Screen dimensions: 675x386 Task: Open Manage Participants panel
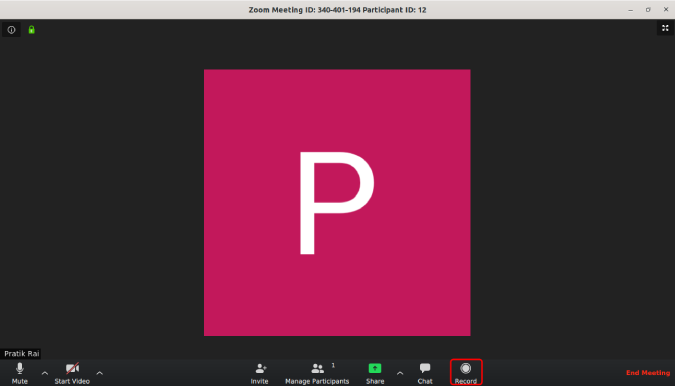tap(317, 373)
